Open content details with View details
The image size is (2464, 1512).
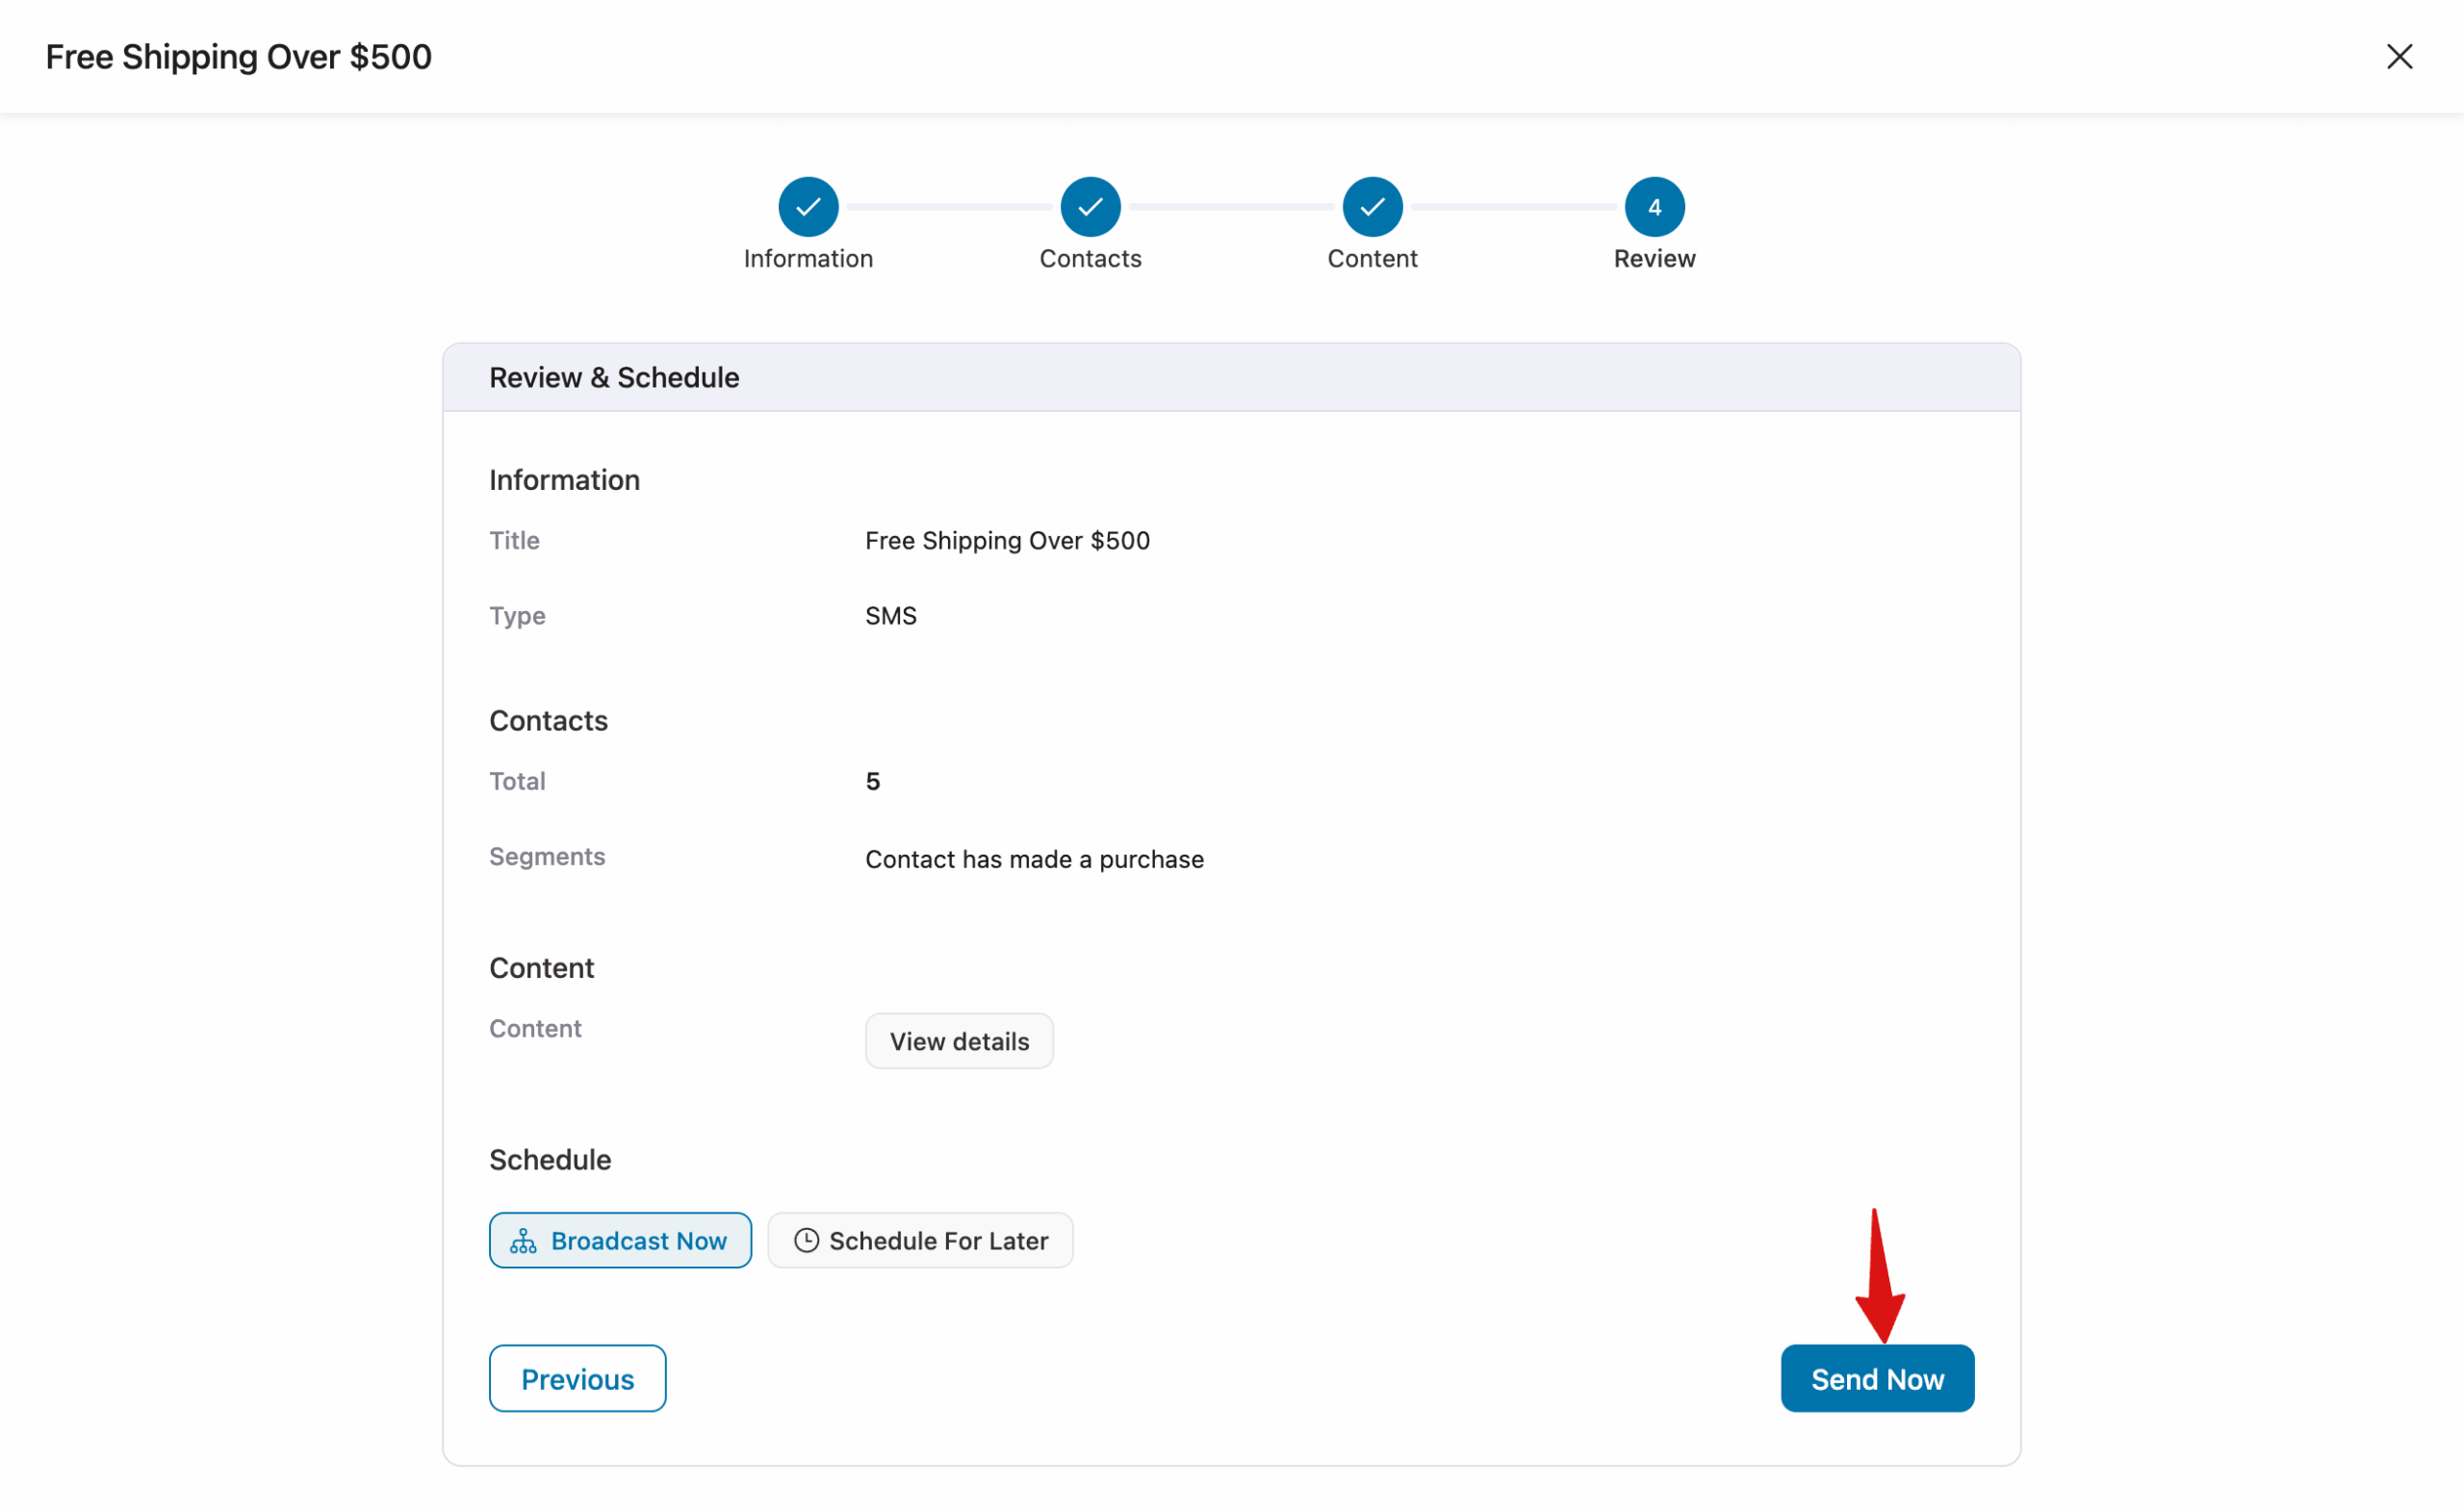(958, 1040)
